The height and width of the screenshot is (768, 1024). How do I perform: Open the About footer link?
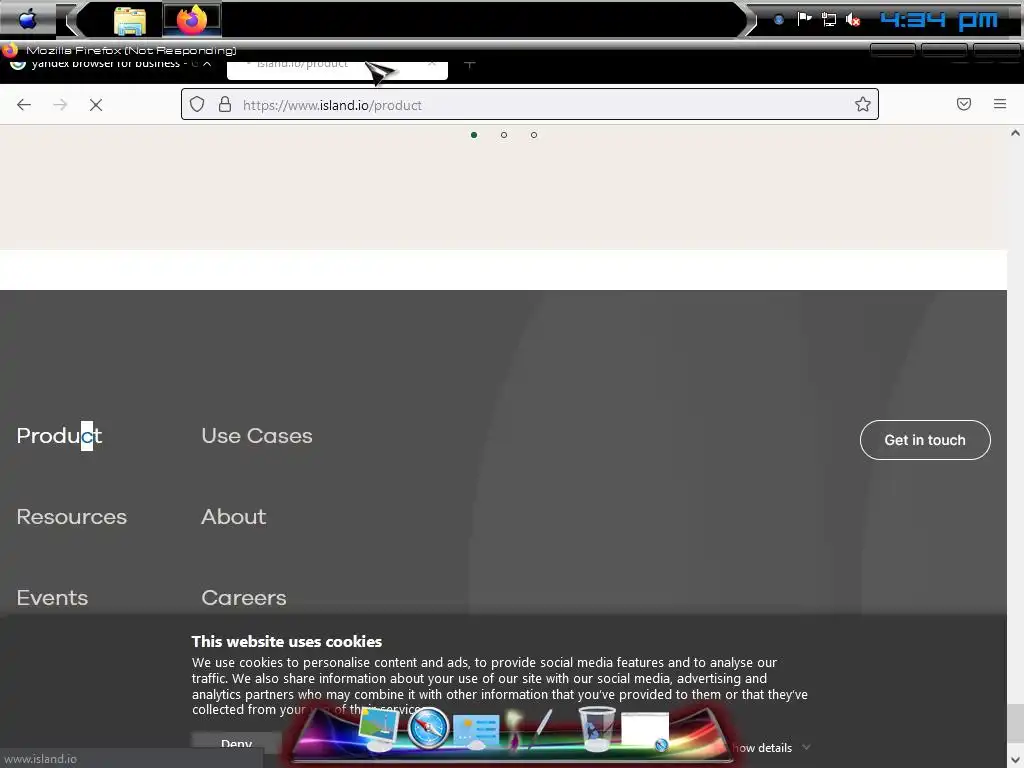pos(234,517)
